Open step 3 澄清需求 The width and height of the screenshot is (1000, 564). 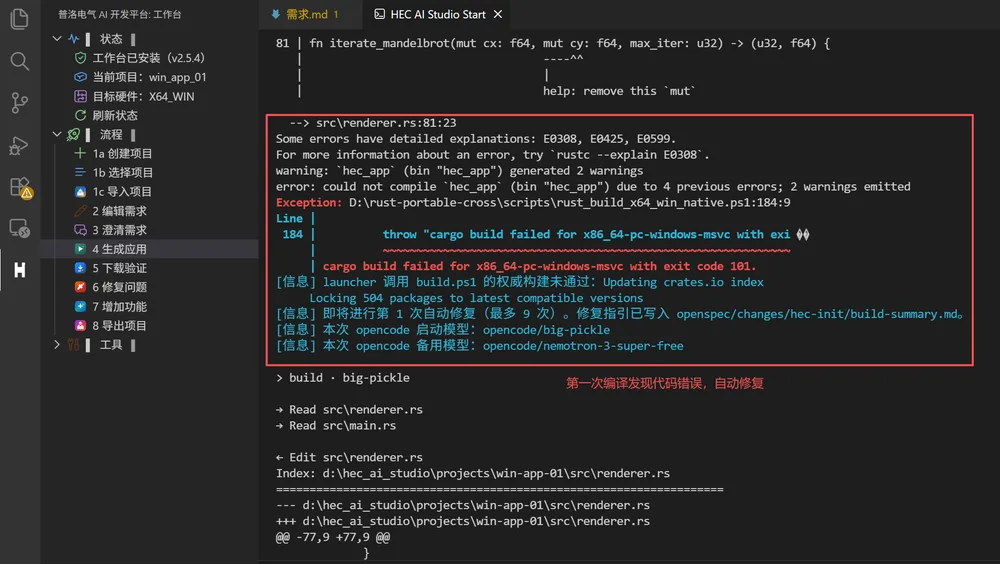150,230
